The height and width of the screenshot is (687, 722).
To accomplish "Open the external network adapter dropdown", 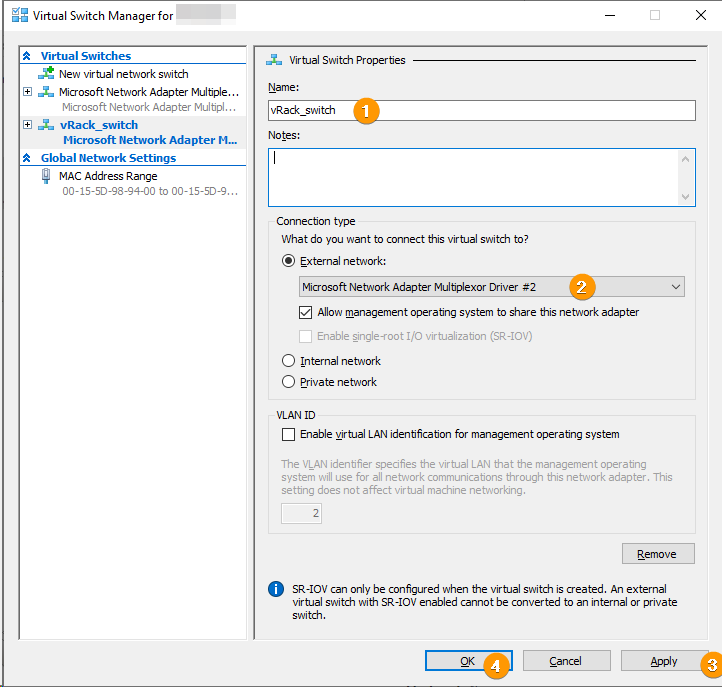I will pyautogui.click(x=492, y=287).
